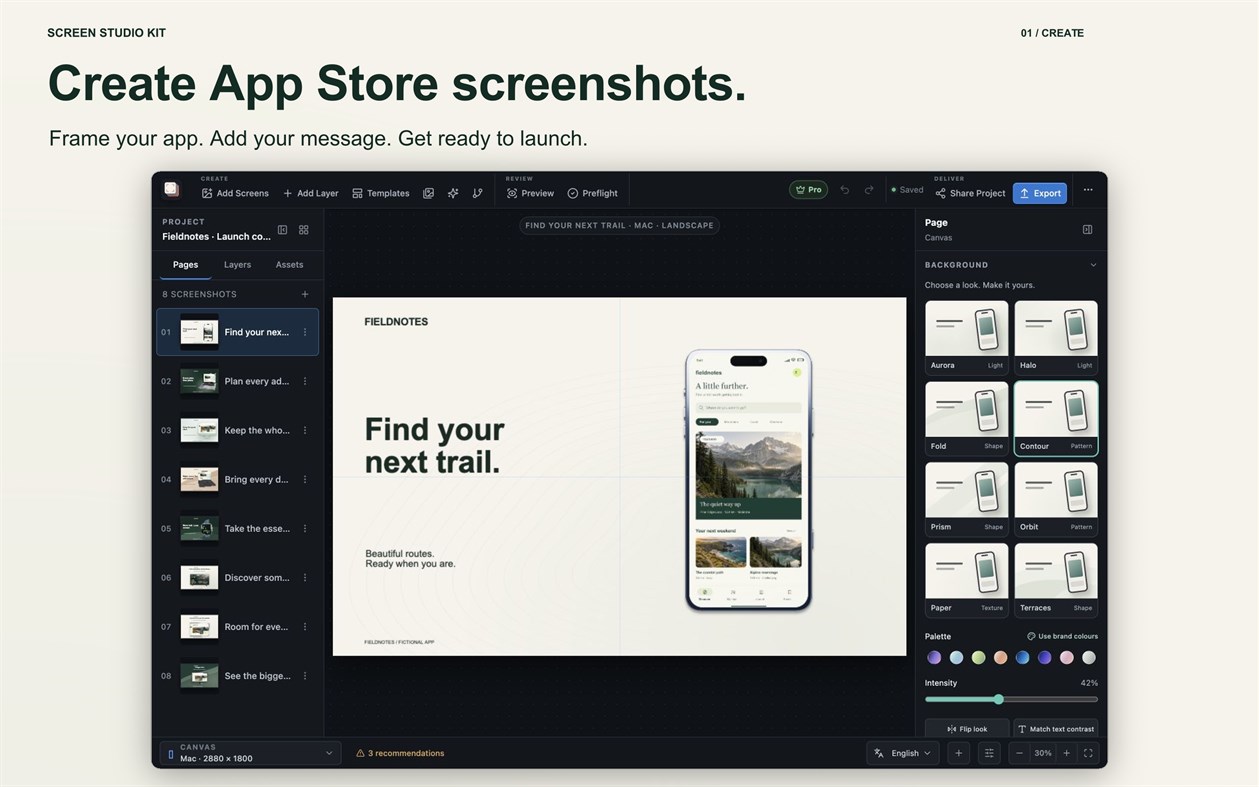Click the Pro crown badge
This screenshot has height=787, width=1259.
coord(808,189)
